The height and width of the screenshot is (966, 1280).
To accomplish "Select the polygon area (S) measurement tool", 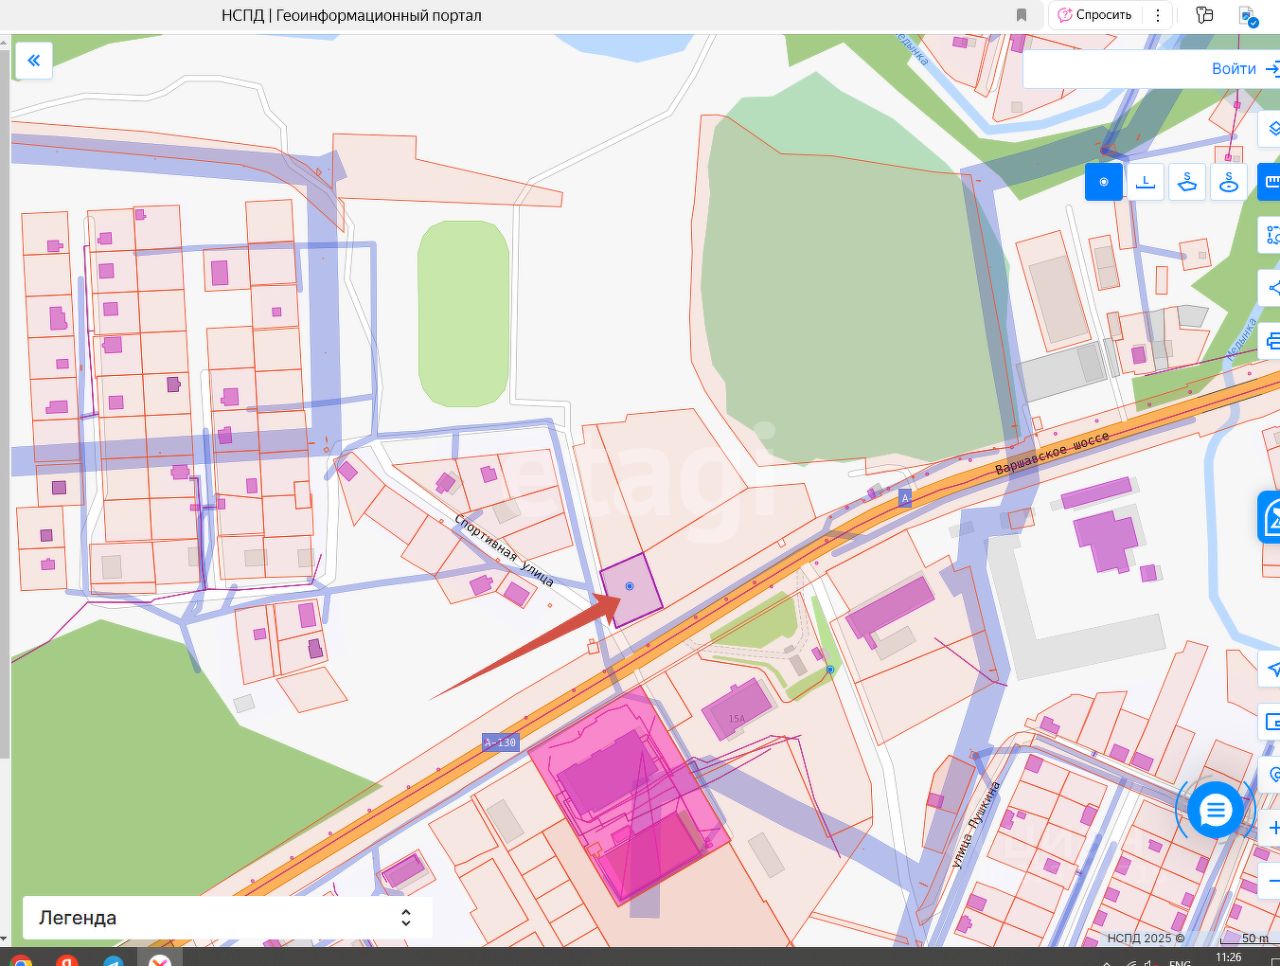I will tap(1187, 182).
